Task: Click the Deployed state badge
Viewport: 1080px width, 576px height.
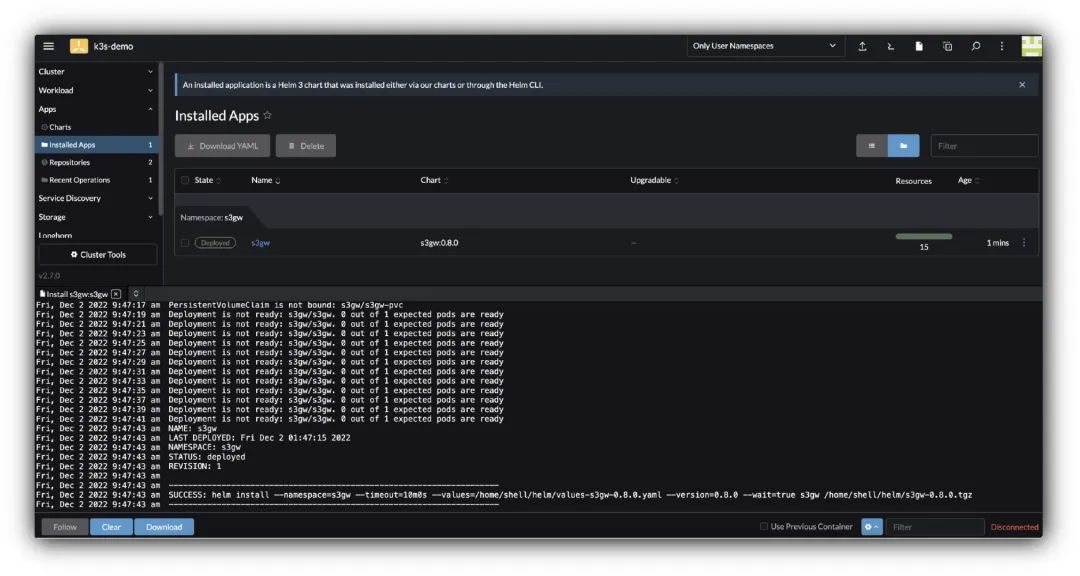Action: pyautogui.click(x=215, y=243)
